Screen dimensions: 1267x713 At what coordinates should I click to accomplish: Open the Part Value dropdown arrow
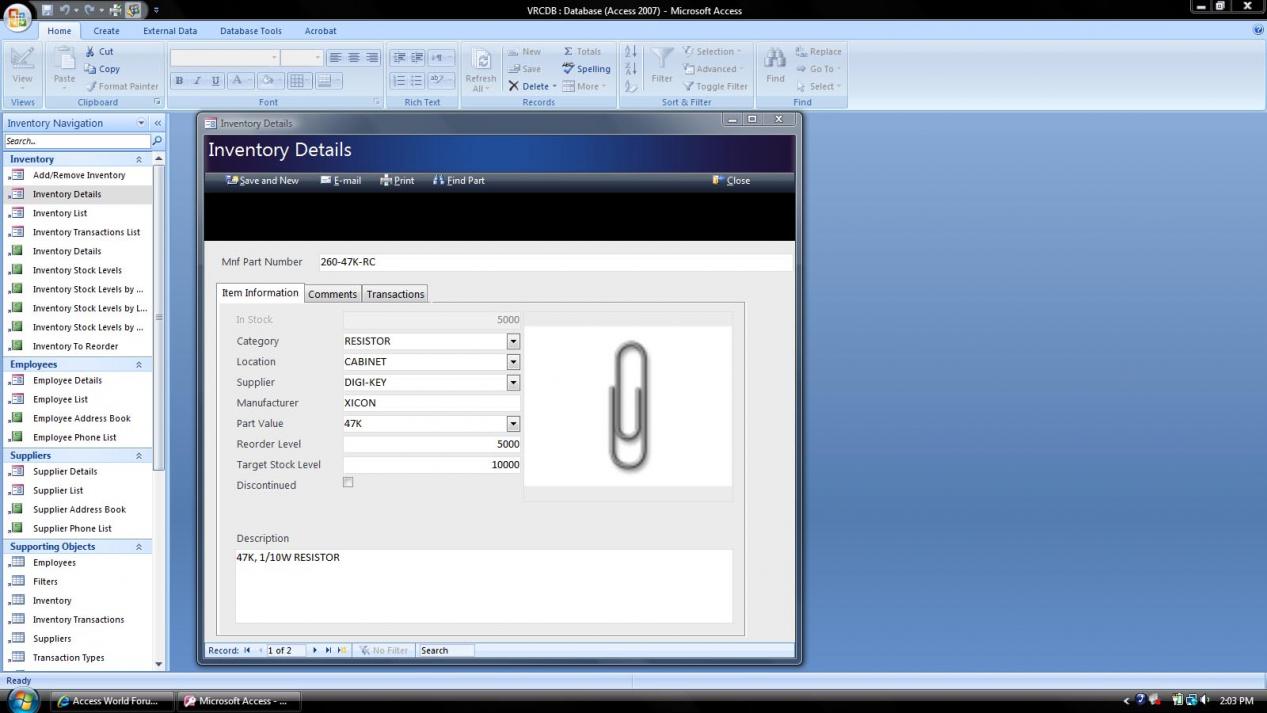[513, 423]
